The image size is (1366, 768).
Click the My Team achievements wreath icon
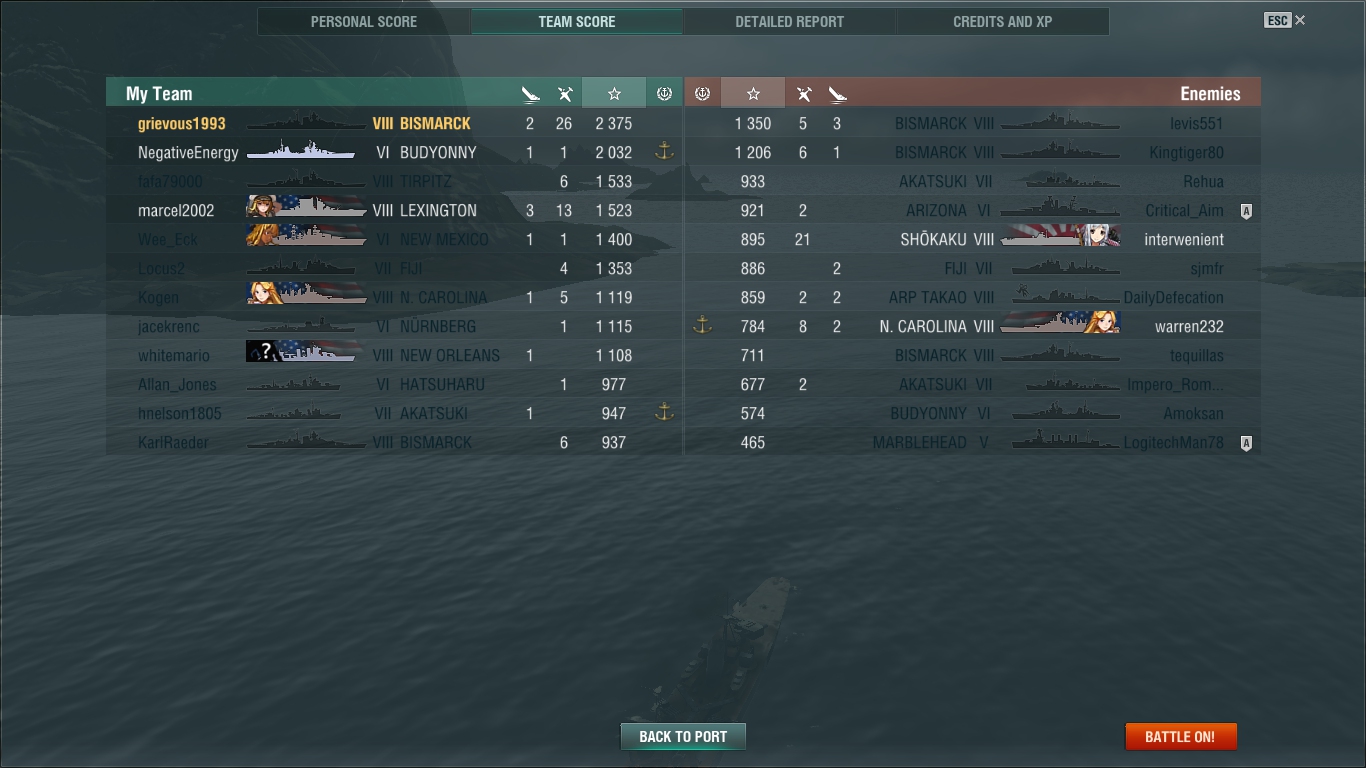664,93
